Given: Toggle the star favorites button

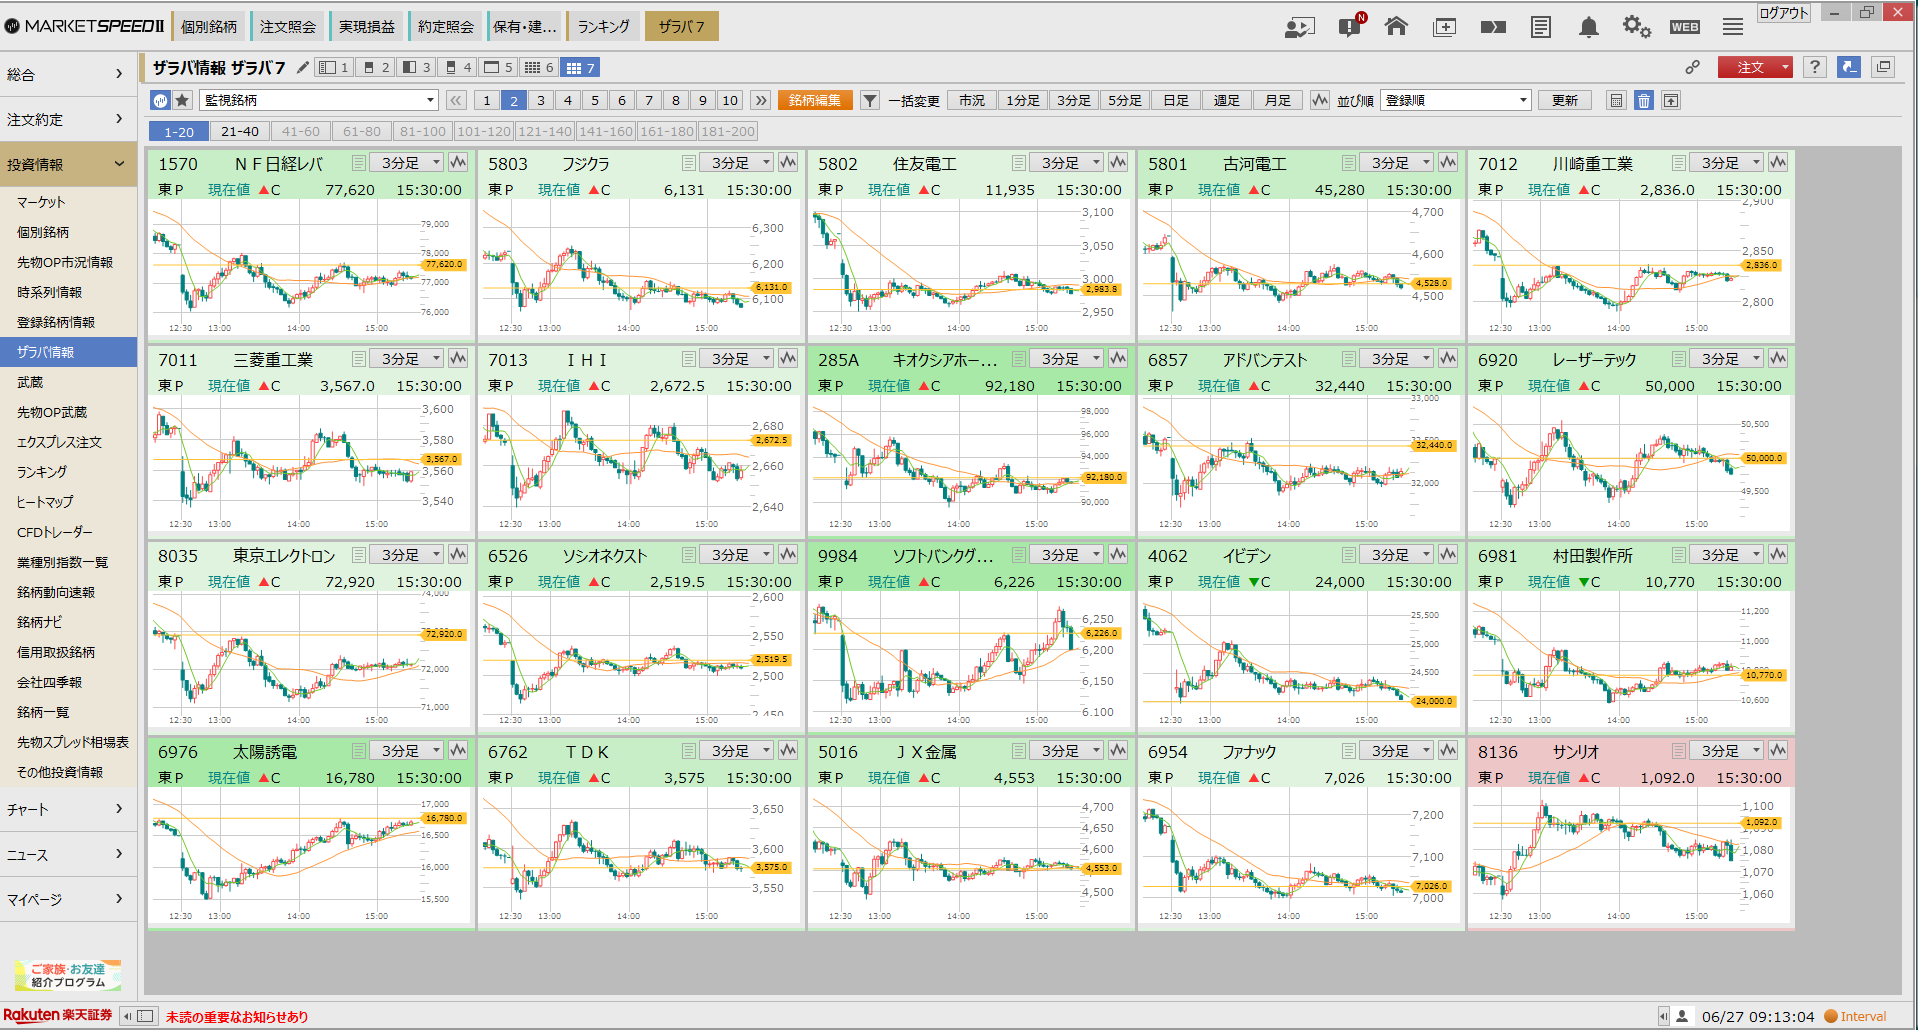Looking at the screenshot, I should click(182, 100).
